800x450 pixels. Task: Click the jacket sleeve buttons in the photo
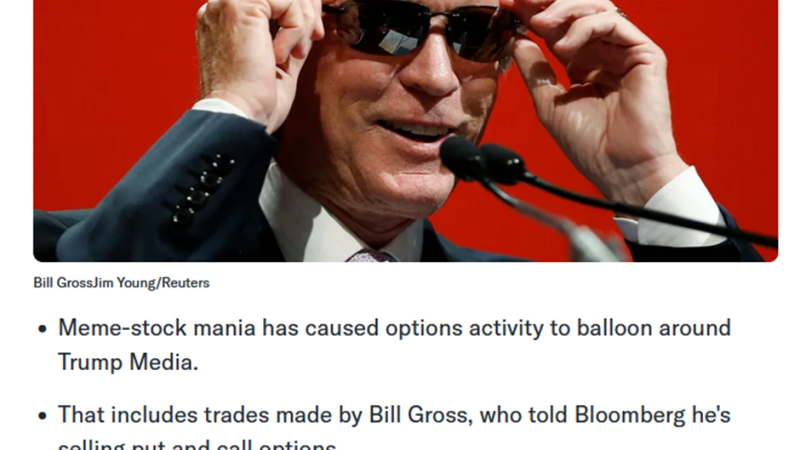tap(202, 190)
